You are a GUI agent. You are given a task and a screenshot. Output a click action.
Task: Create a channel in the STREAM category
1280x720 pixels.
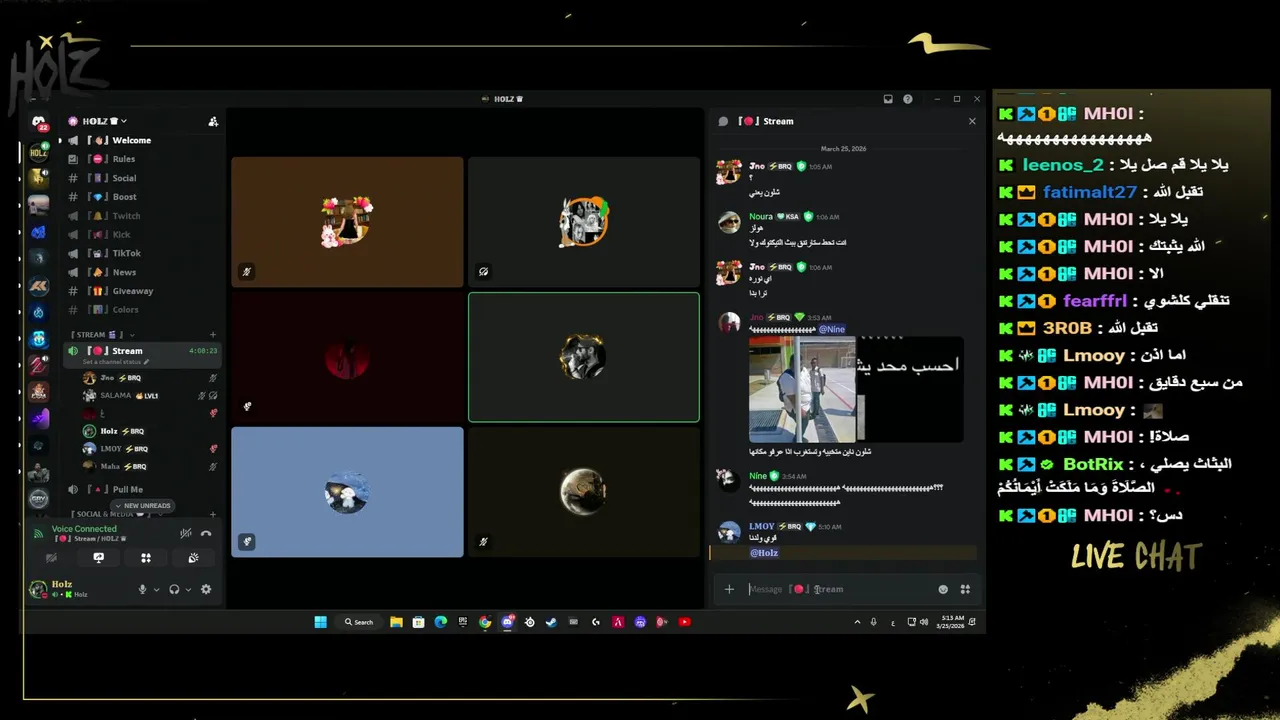point(213,335)
